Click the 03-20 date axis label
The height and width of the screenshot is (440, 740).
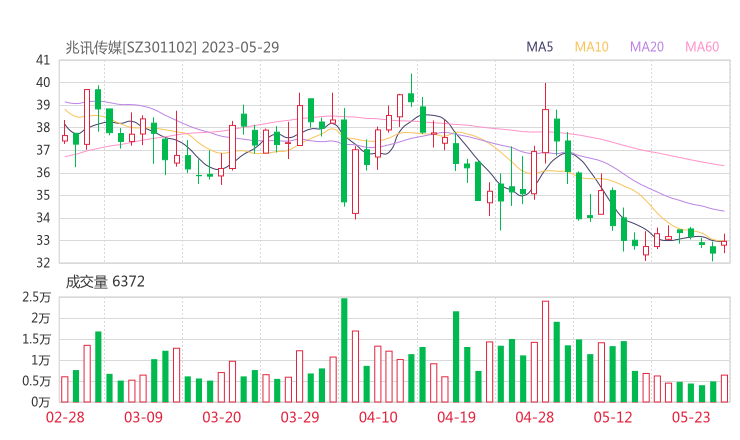coord(222,417)
